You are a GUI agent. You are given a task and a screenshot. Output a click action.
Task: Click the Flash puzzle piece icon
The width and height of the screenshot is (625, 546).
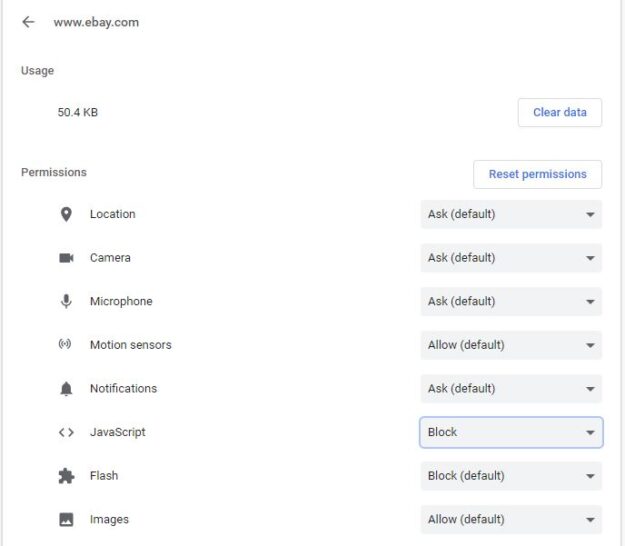[x=66, y=476]
